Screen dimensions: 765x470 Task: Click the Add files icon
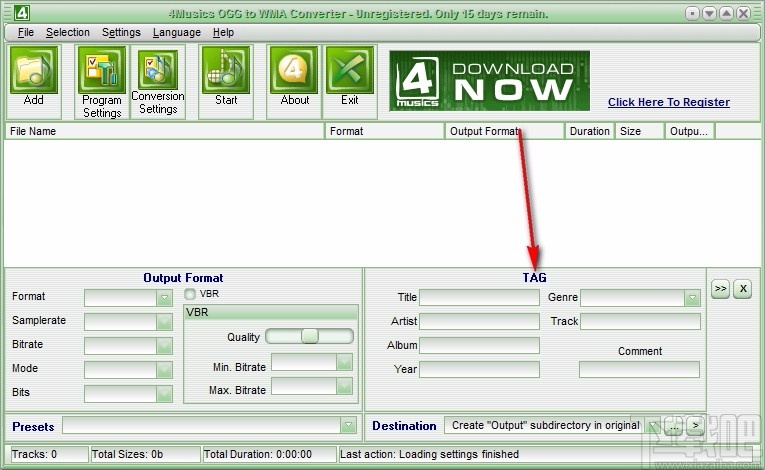(34, 70)
